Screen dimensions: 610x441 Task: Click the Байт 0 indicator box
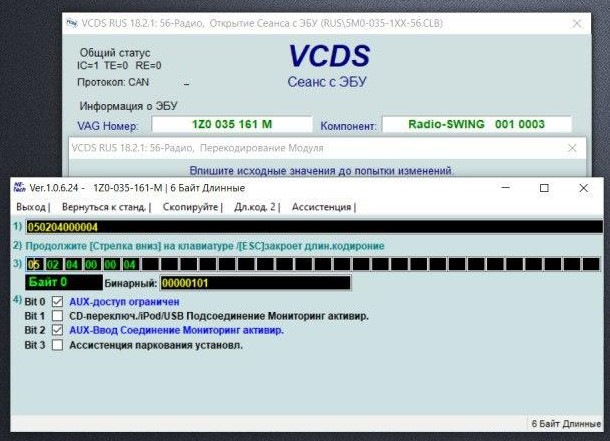click(x=64, y=282)
